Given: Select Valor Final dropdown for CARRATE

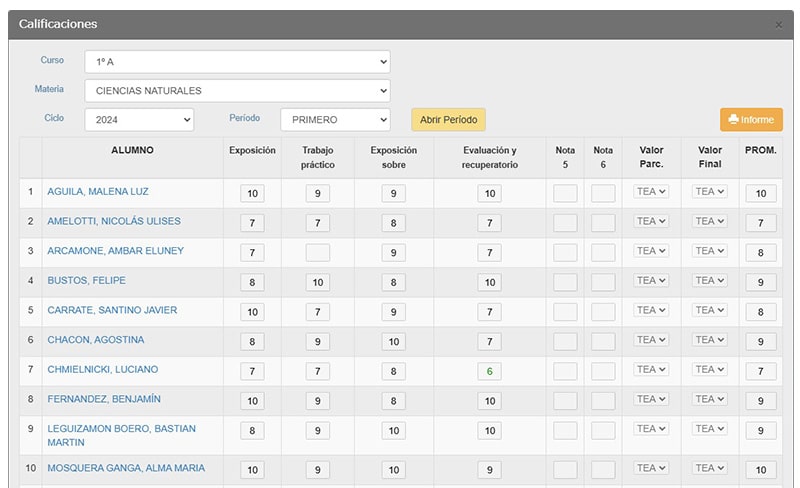Looking at the screenshot, I should [710, 310].
